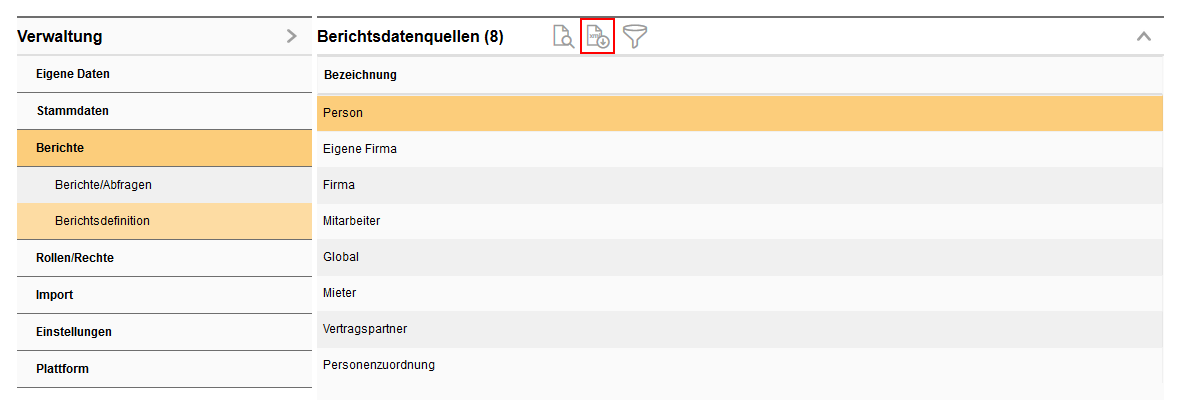Image resolution: width=1182 pixels, height=407 pixels.
Task: Choose the Mitarbeiter data source row
Action: click(351, 221)
